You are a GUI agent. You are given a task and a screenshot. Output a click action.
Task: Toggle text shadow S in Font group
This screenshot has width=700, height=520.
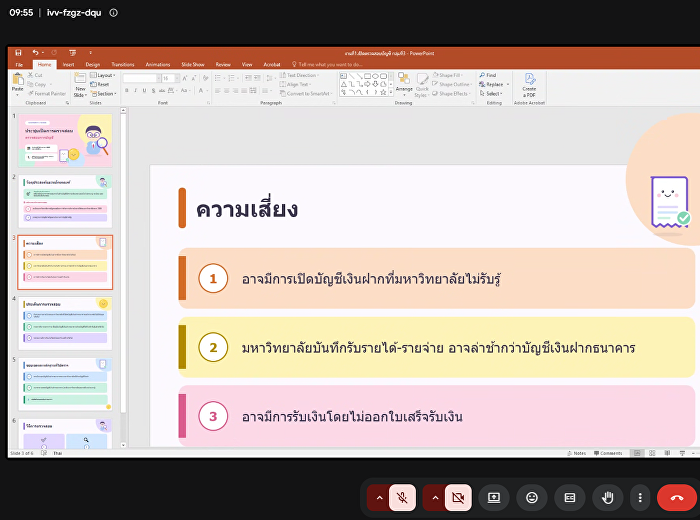153,91
